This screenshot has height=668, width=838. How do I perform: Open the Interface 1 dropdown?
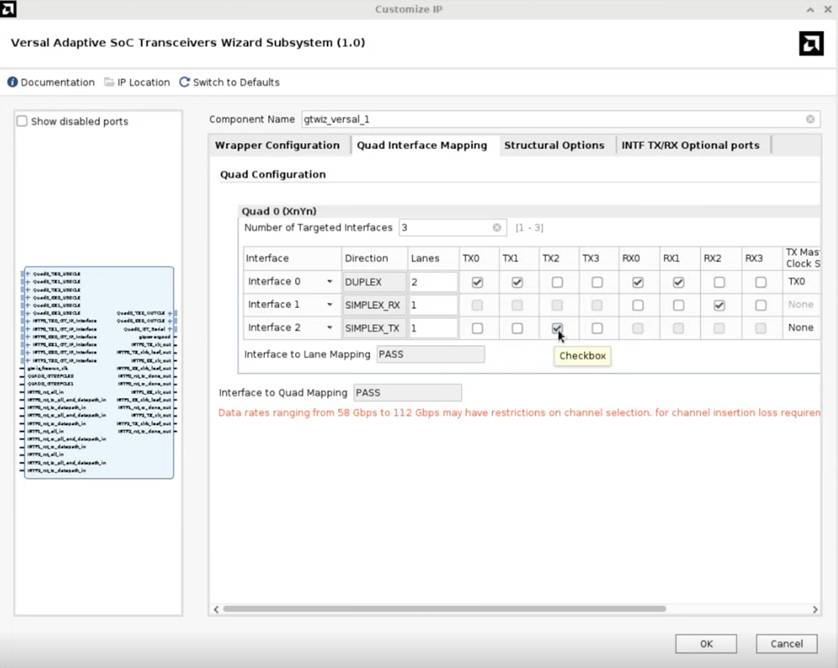(x=330, y=305)
